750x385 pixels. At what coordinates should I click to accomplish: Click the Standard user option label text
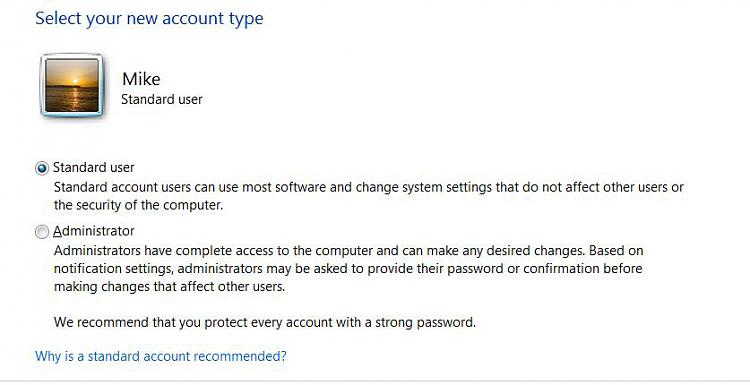click(94, 167)
